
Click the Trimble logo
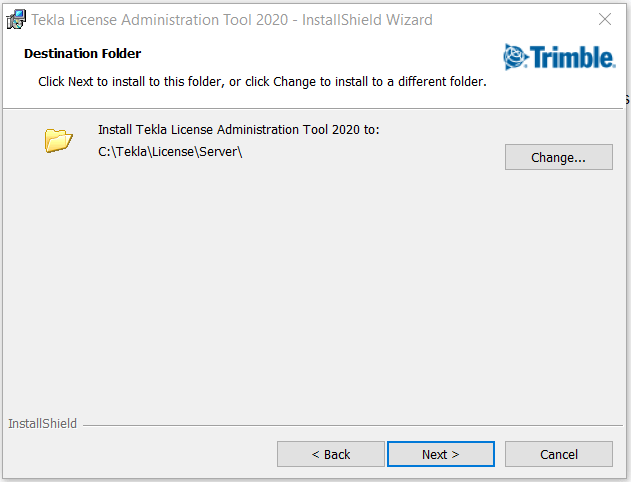tap(559, 57)
